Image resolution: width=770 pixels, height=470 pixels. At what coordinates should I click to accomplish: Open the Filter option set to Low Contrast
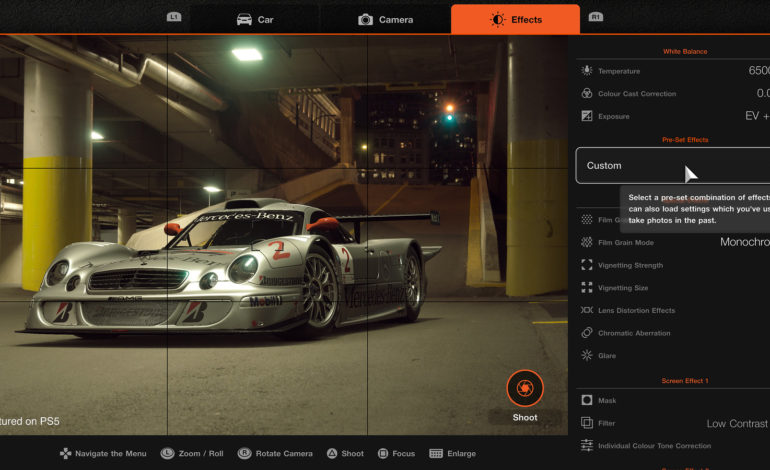(x=737, y=423)
